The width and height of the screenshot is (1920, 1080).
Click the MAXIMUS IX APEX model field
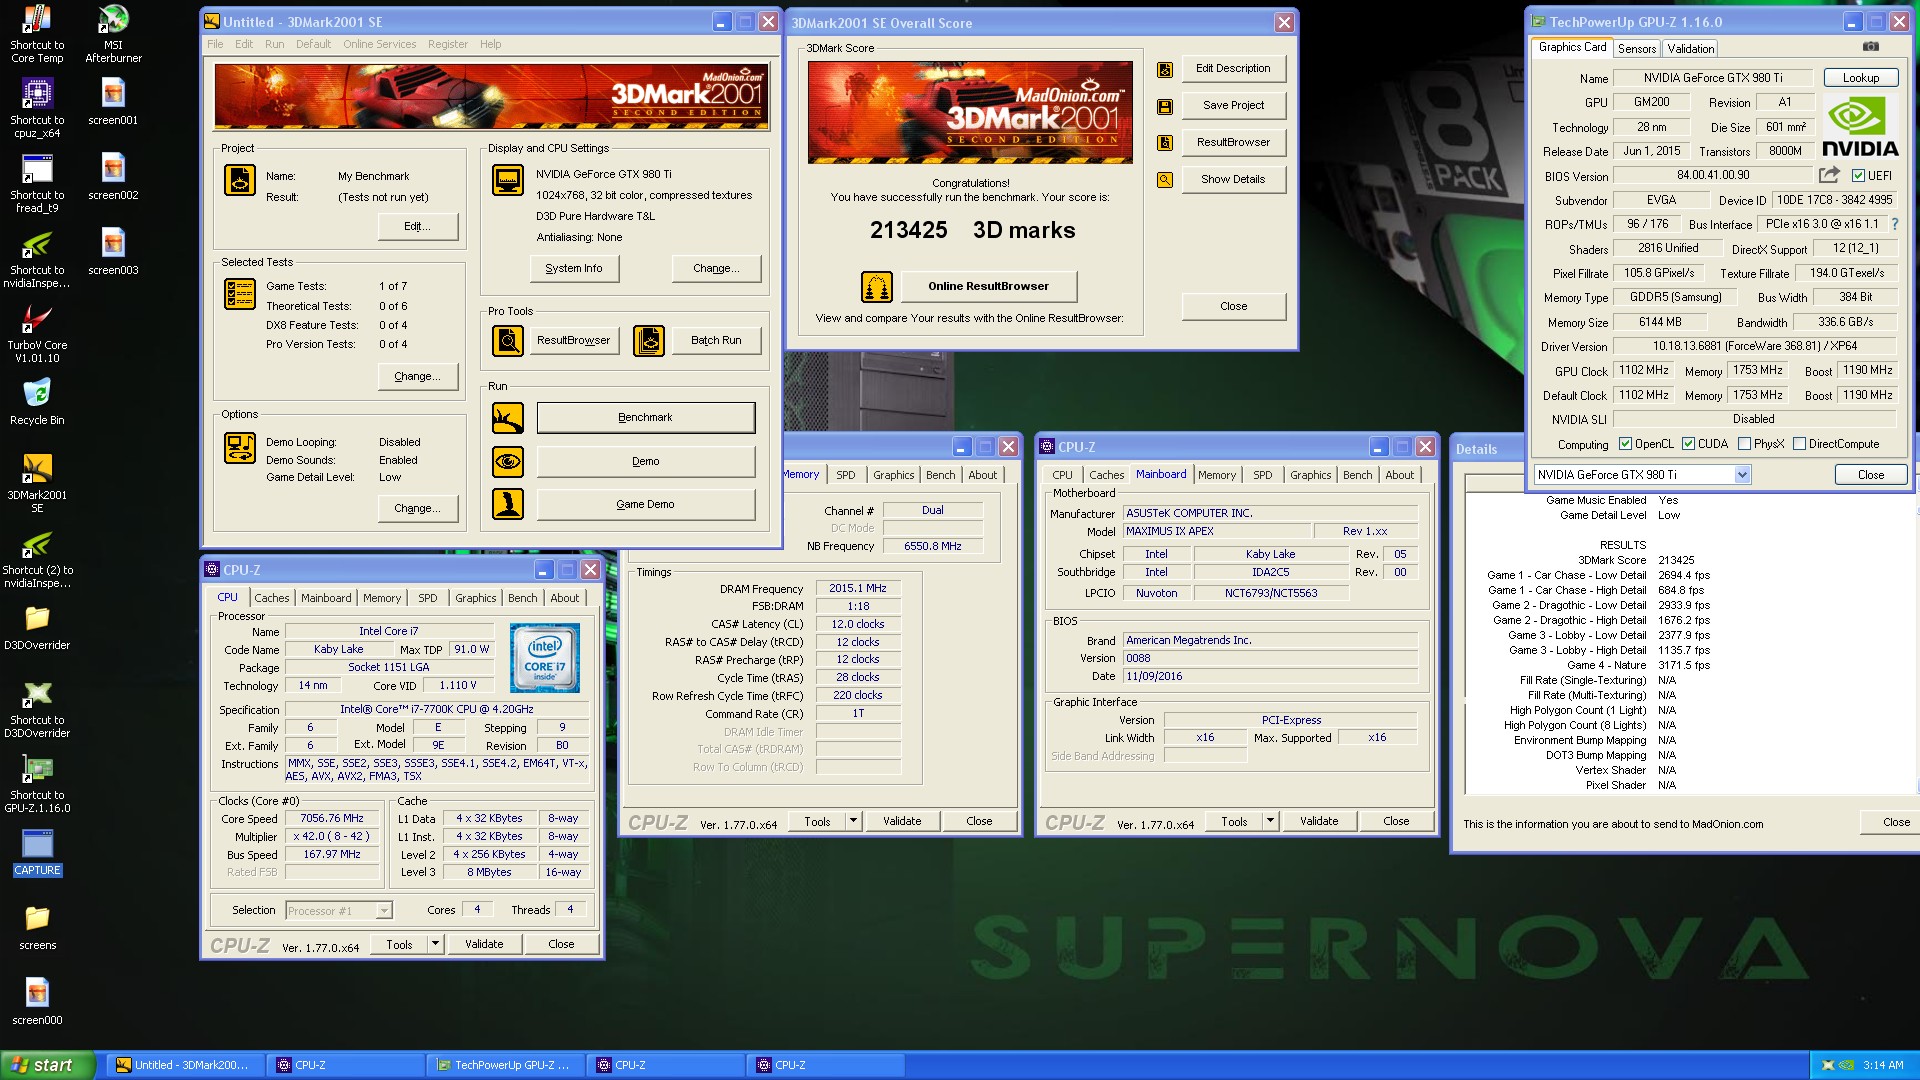pyautogui.click(x=1216, y=531)
